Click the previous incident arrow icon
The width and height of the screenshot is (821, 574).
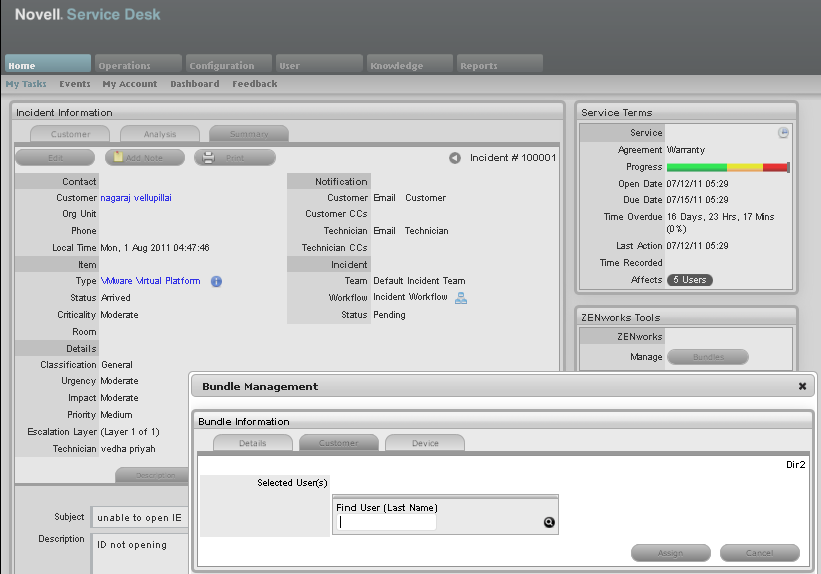455,158
